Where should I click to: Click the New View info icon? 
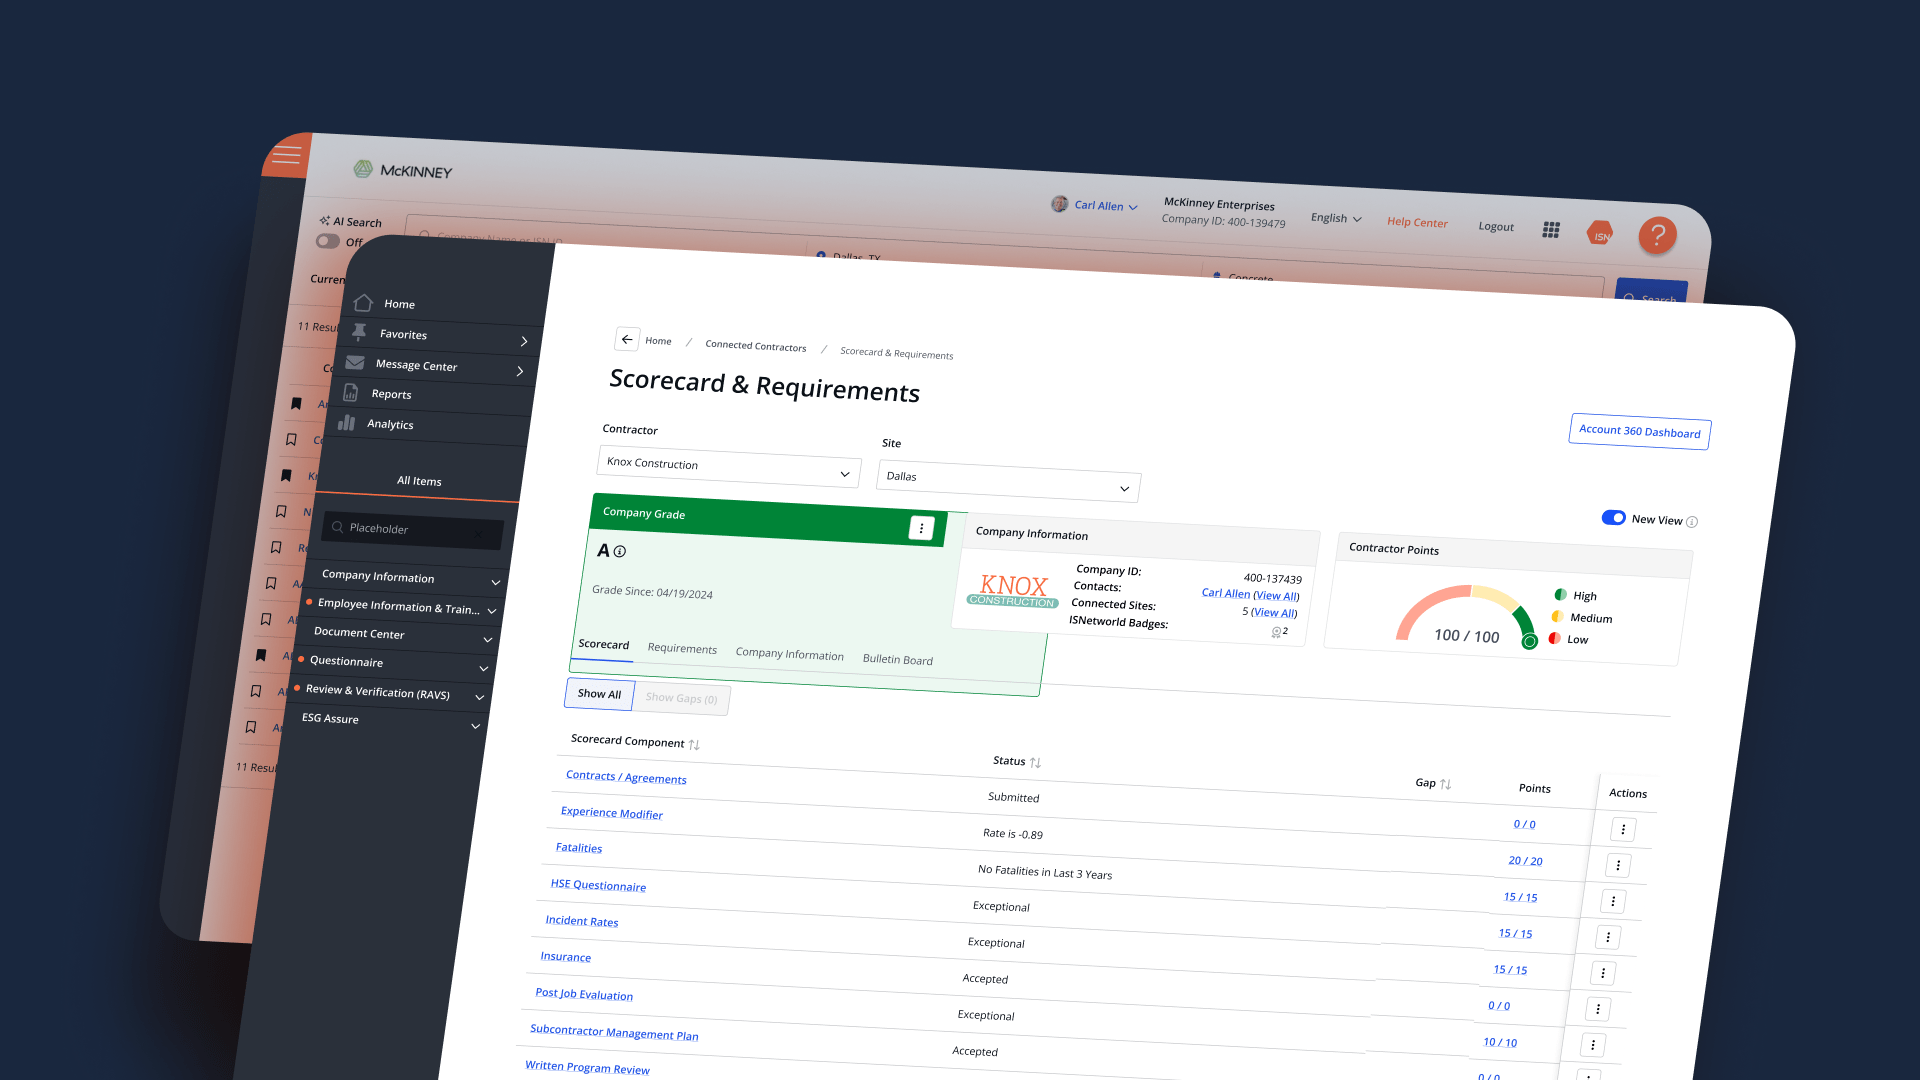click(1692, 522)
